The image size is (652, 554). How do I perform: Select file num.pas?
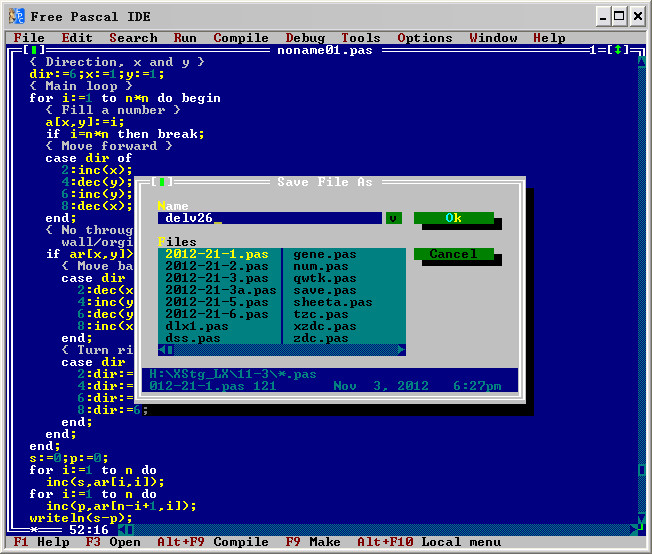click(321, 266)
